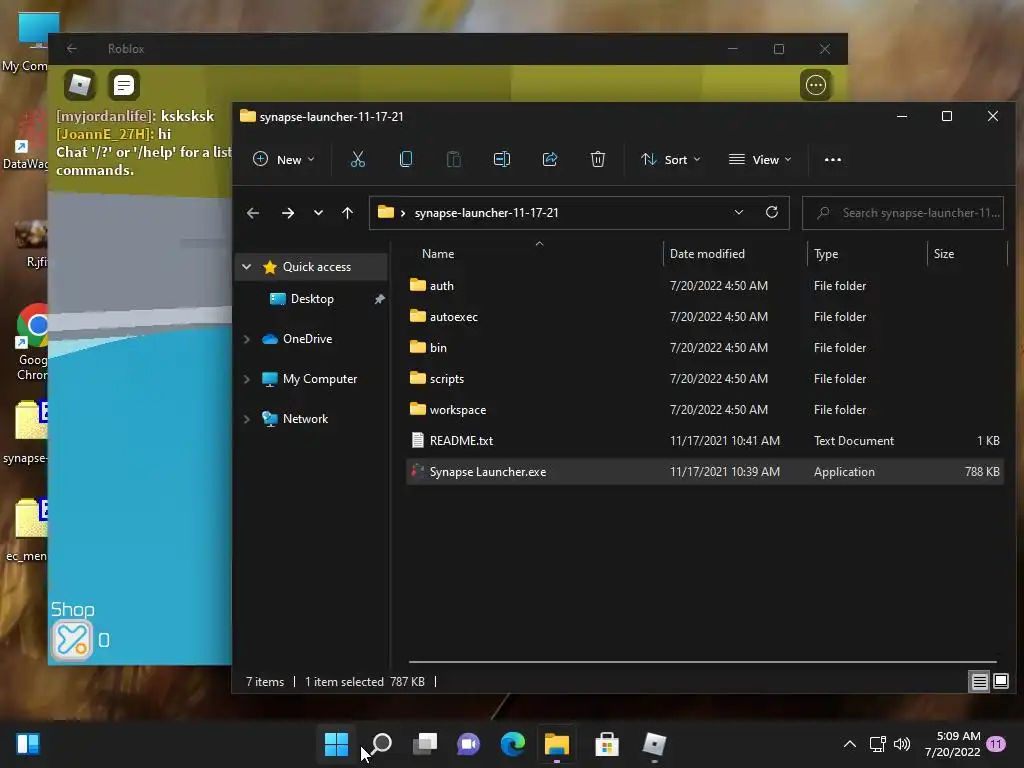
Task: Click the Share icon in toolbar
Action: (550, 159)
